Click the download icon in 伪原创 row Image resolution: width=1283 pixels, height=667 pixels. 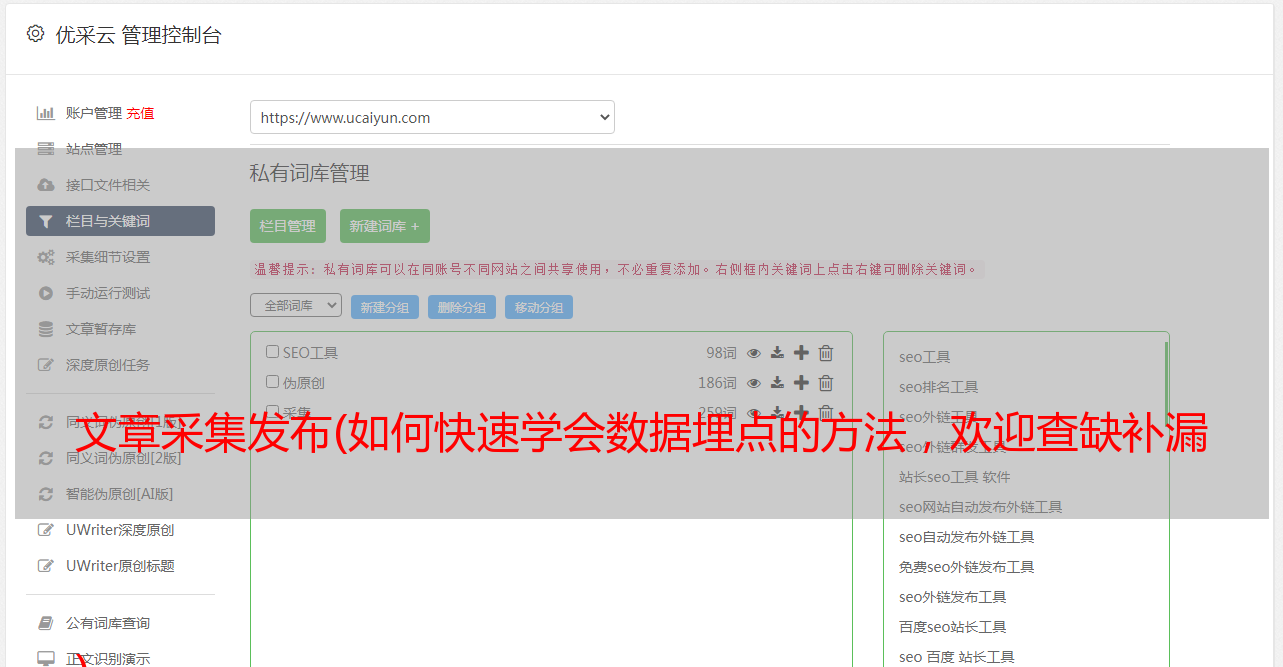(777, 383)
